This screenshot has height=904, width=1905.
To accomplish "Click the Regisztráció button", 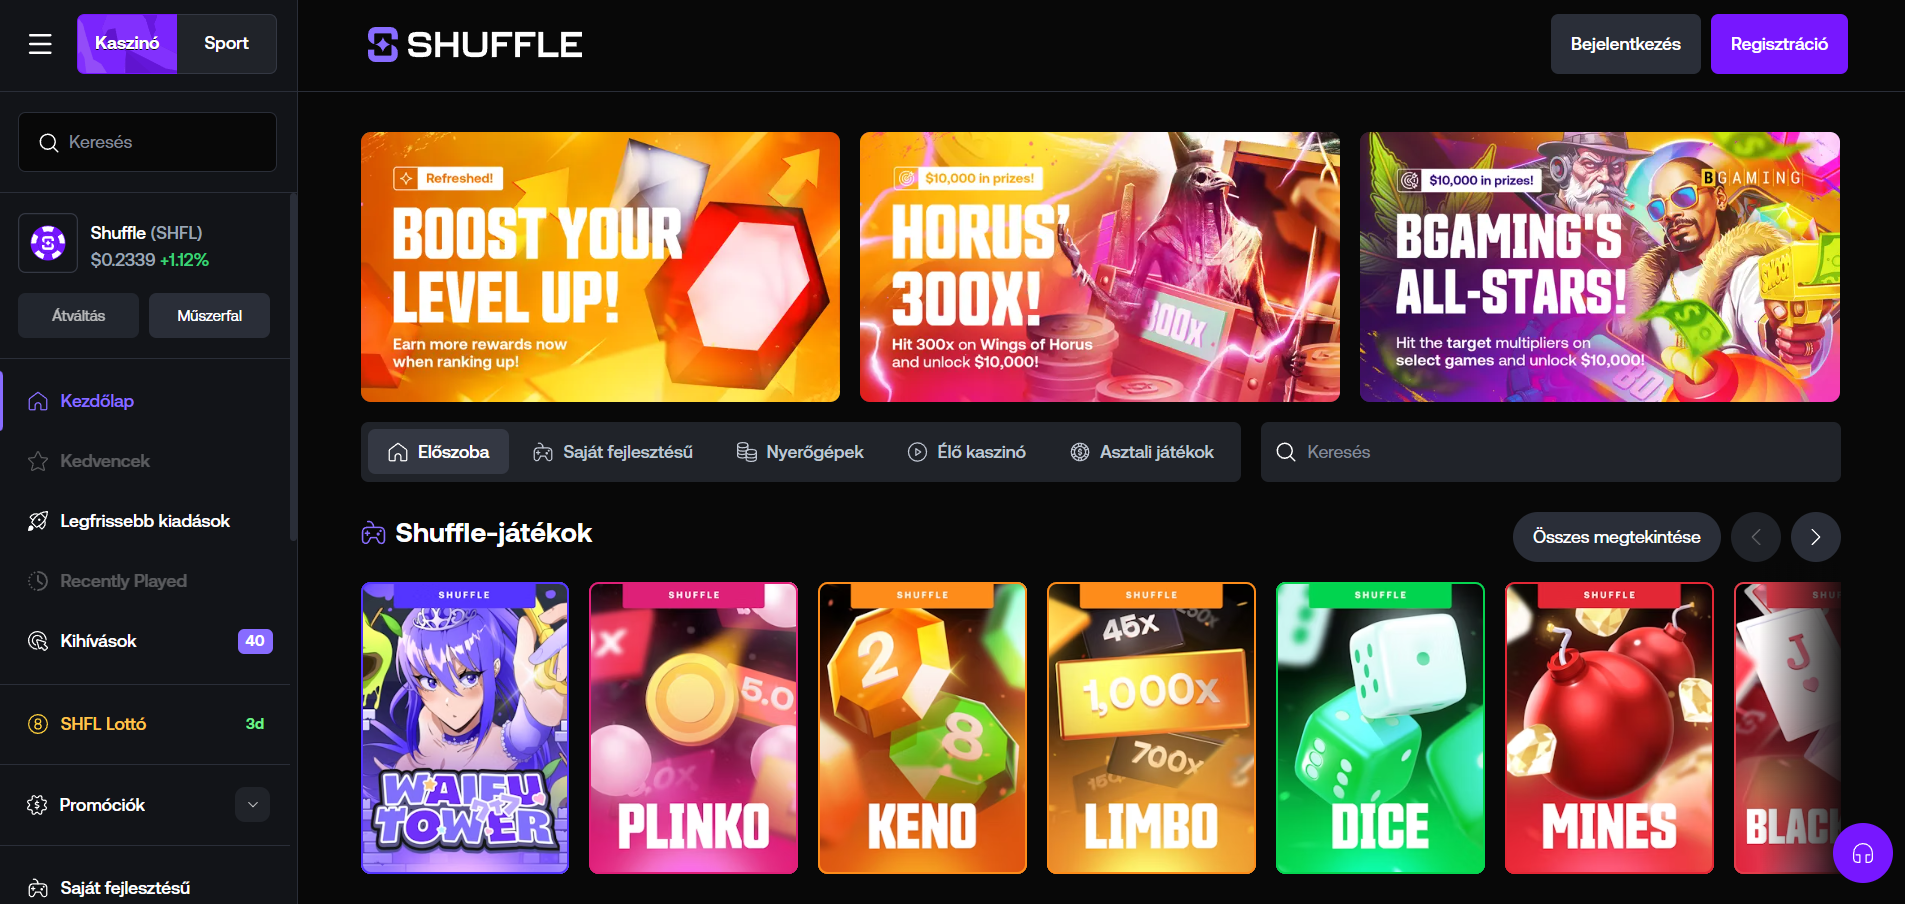I will [1779, 44].
